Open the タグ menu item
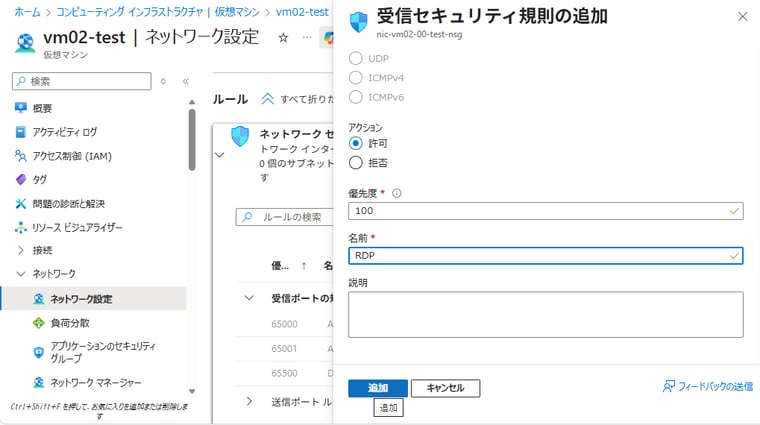The image size is (760, 425). point(39,179)
